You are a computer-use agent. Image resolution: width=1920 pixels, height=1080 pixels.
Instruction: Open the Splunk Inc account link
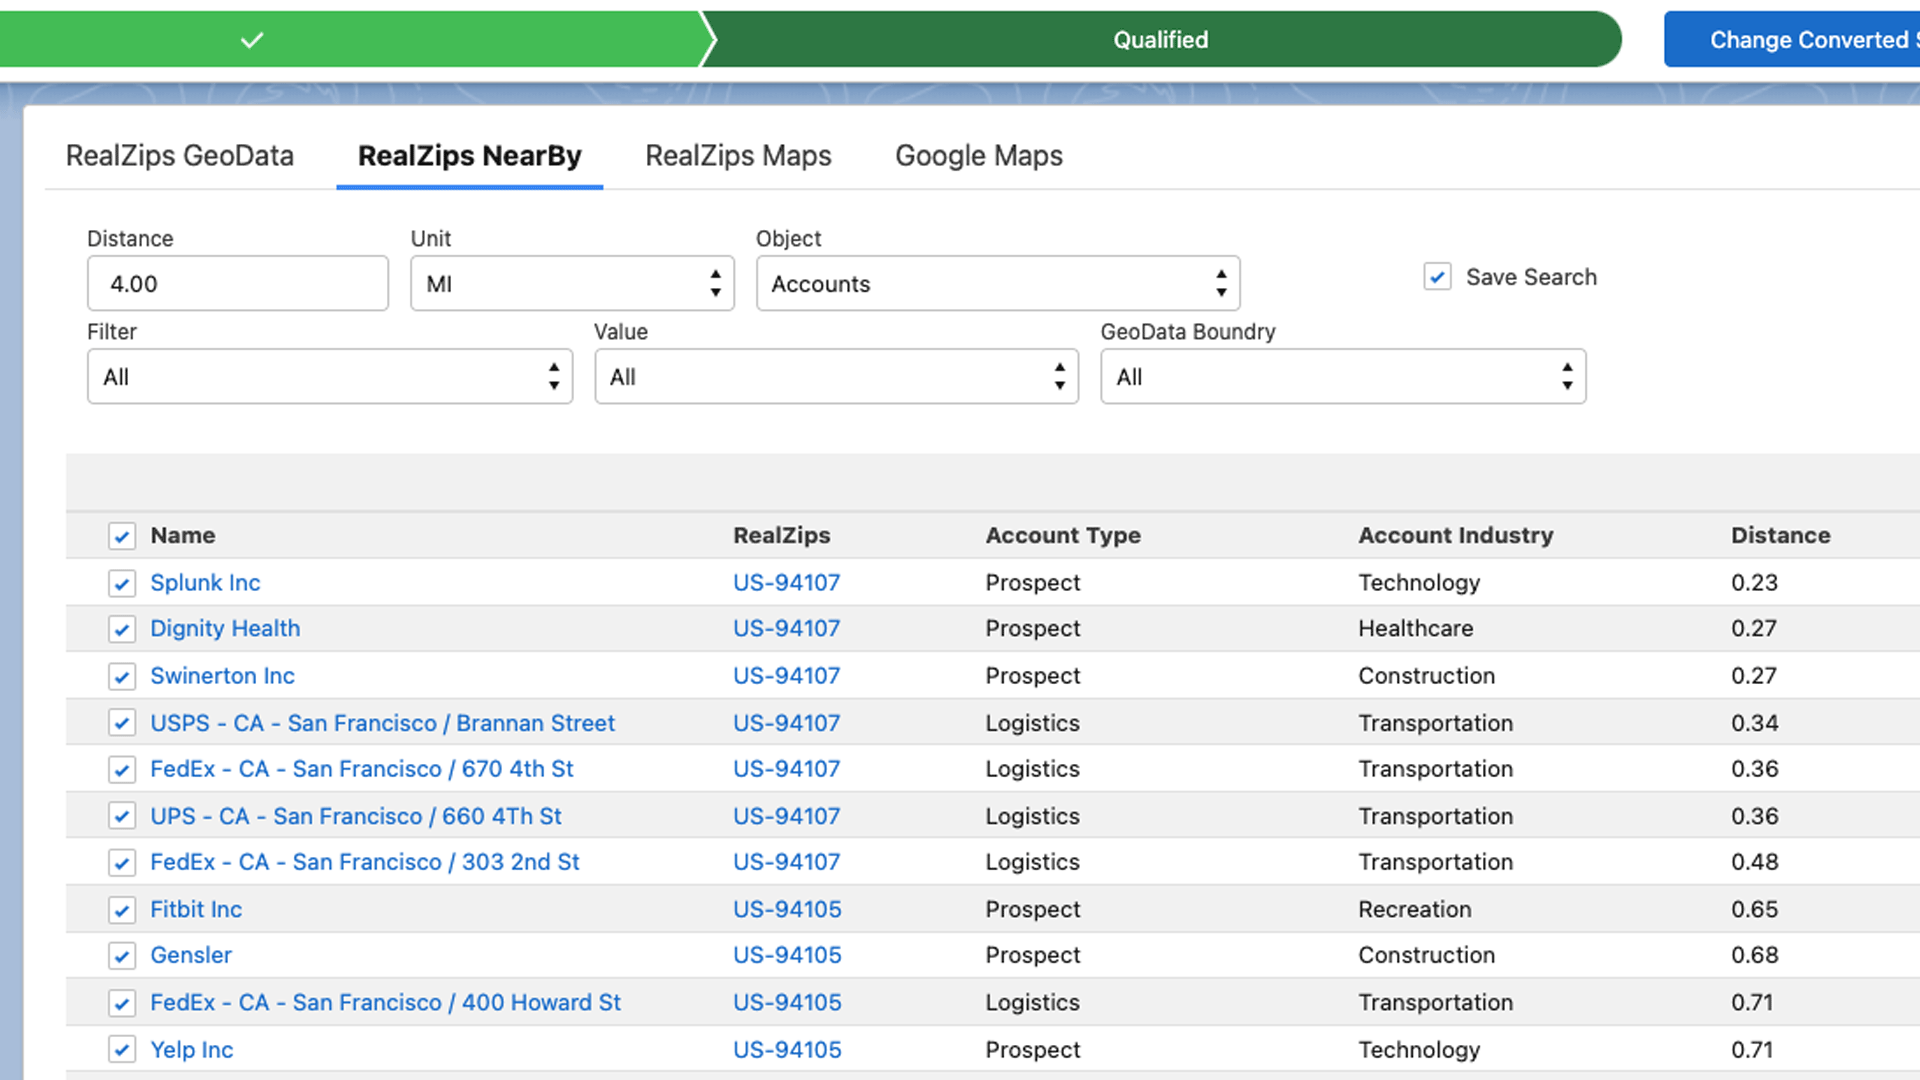coord(205,583)
